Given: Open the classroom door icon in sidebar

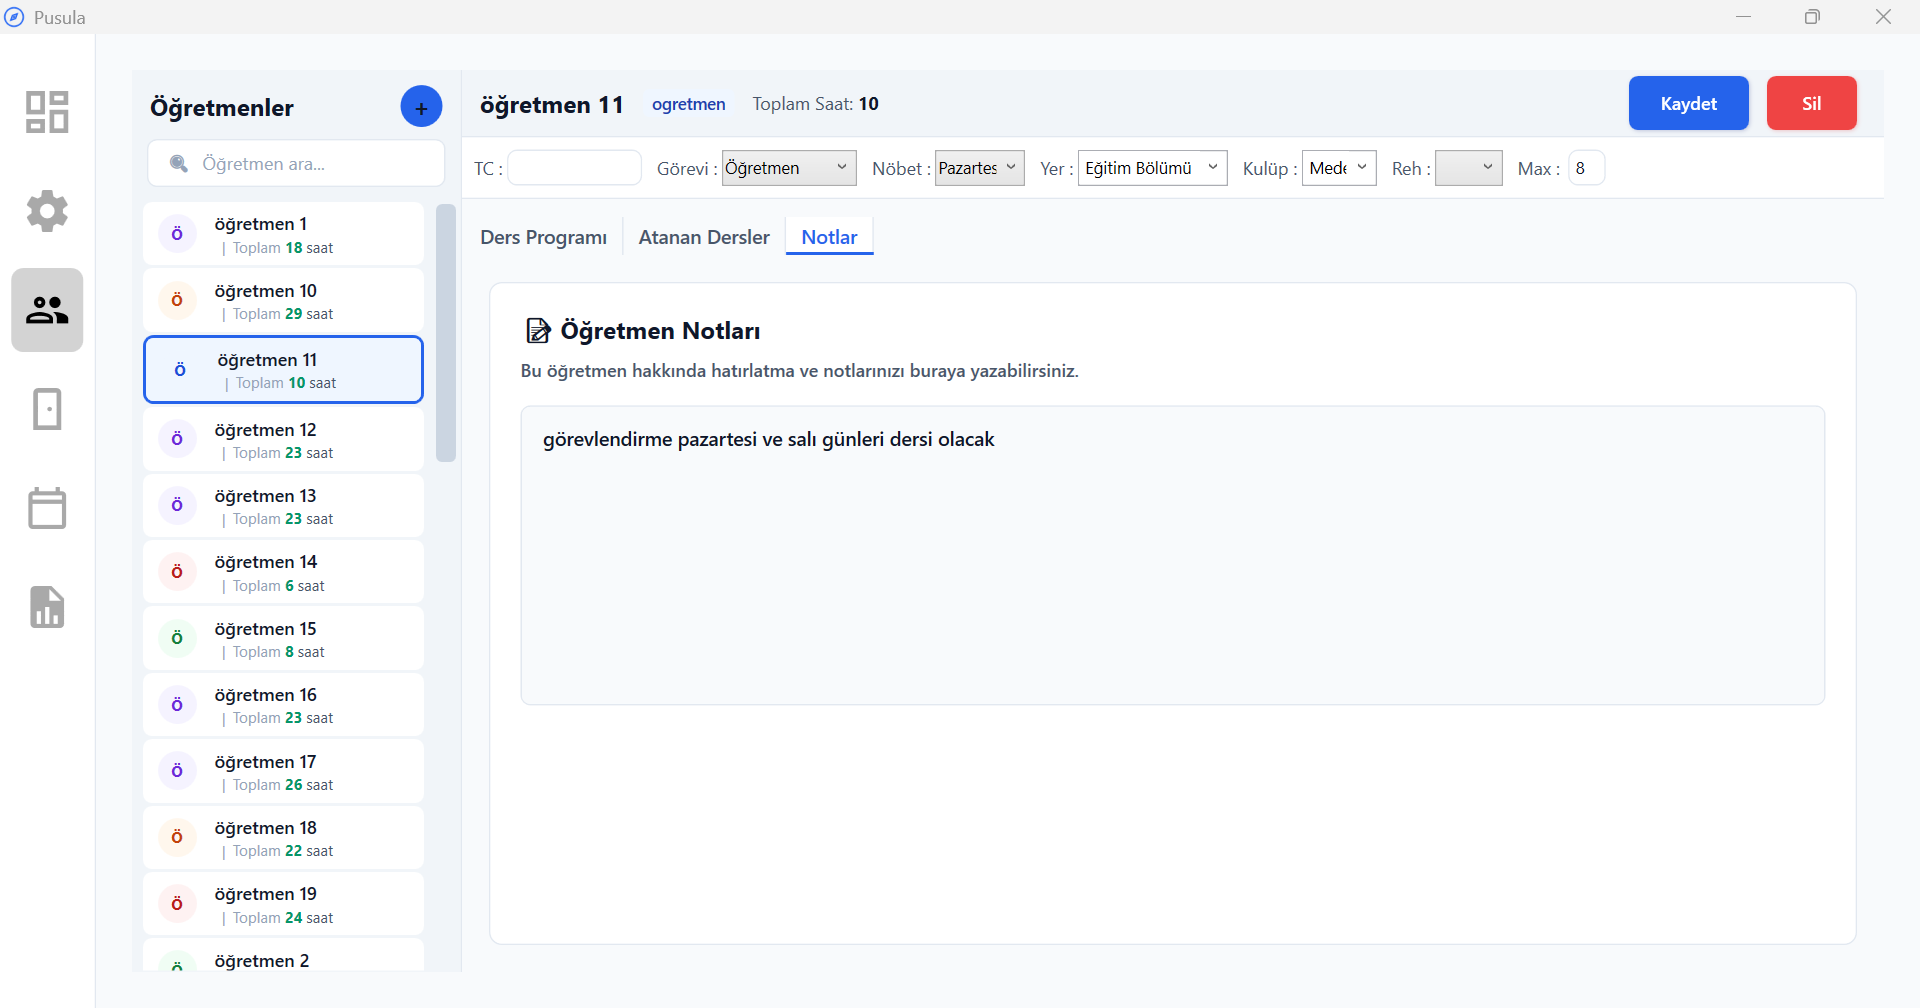Looking at the screenshot, I should (47, 409).
